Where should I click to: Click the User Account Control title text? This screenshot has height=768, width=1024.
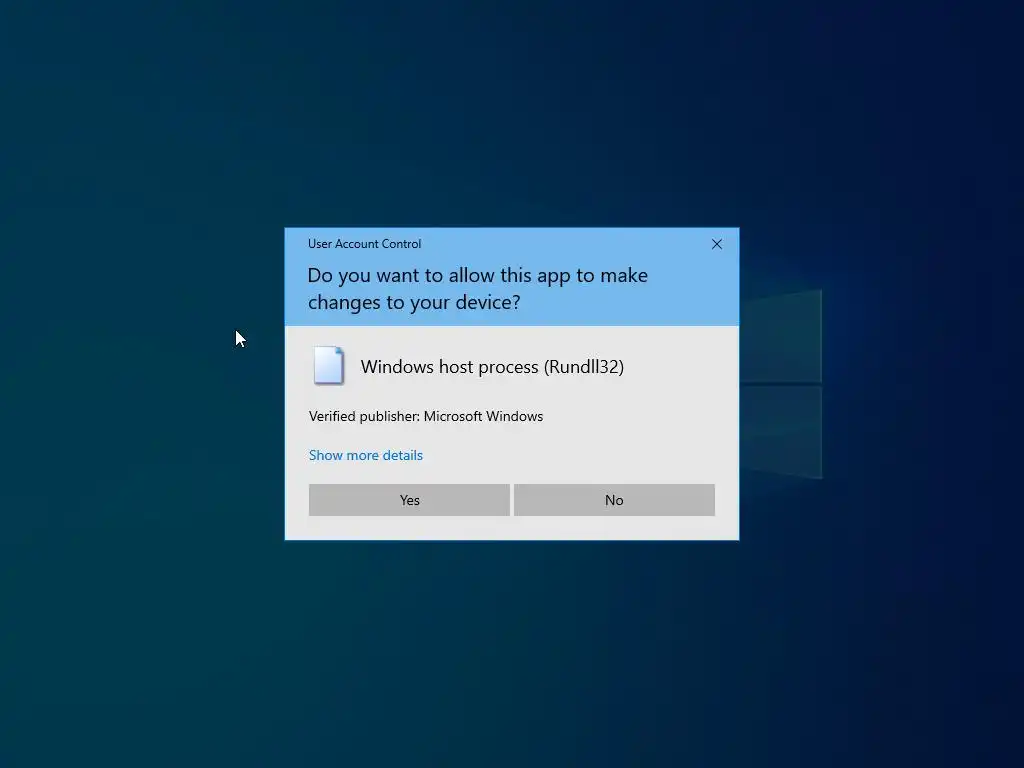(x=364, y=244)
